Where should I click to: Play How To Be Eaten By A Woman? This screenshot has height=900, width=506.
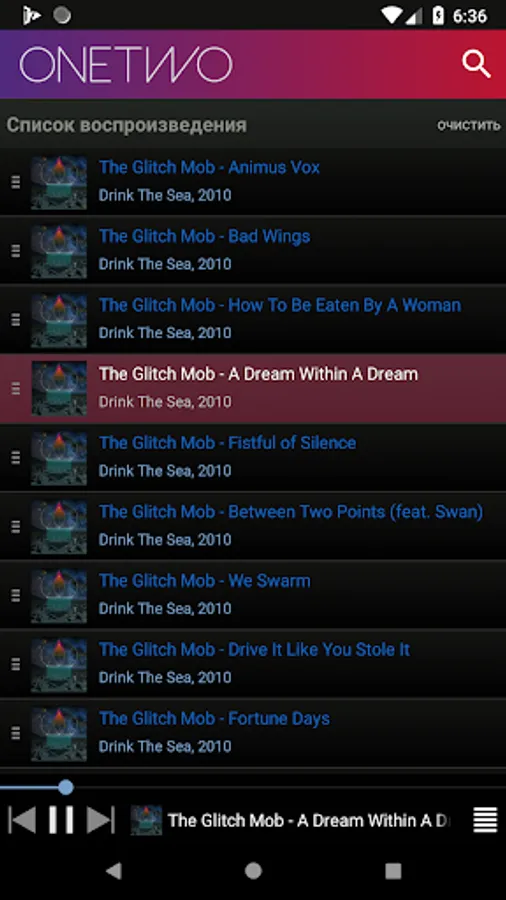coord(253,319)
